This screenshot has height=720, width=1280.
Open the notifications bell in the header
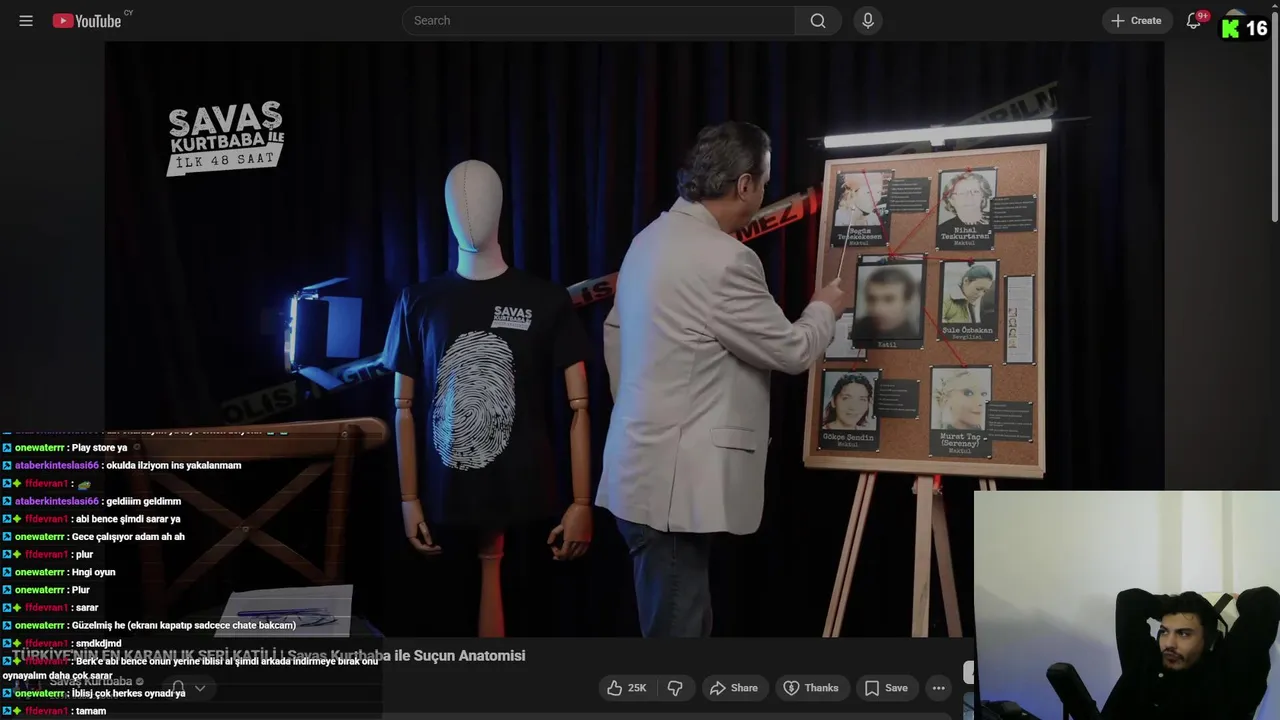pyautogui.click(x=1193, y=20)
